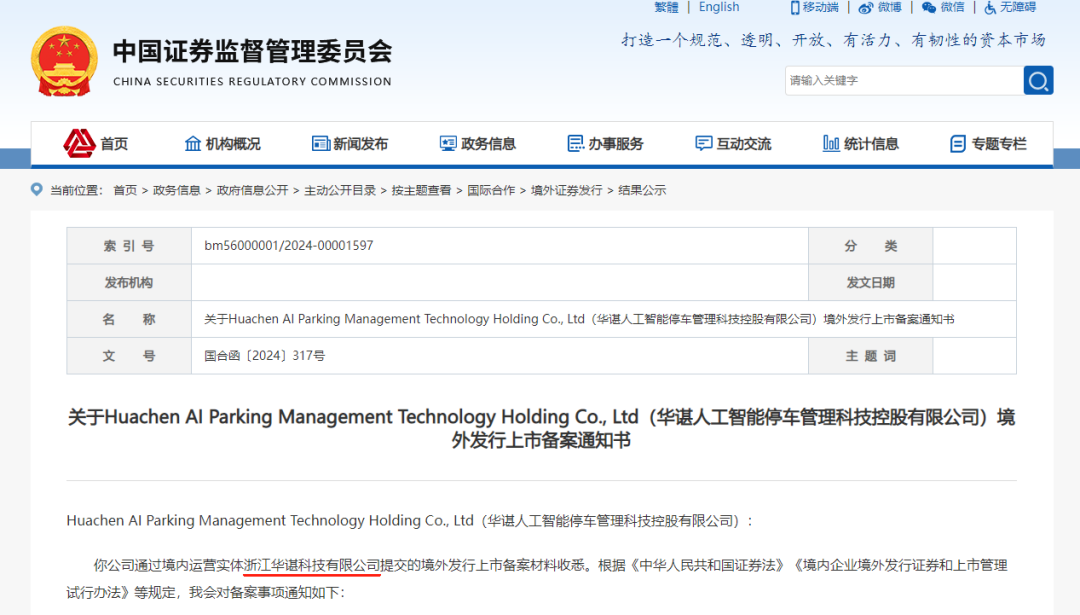Go to 首页 in the breadcrumb
The width and height of the screenshot is (1080, 615).
(x=125, y=190)
